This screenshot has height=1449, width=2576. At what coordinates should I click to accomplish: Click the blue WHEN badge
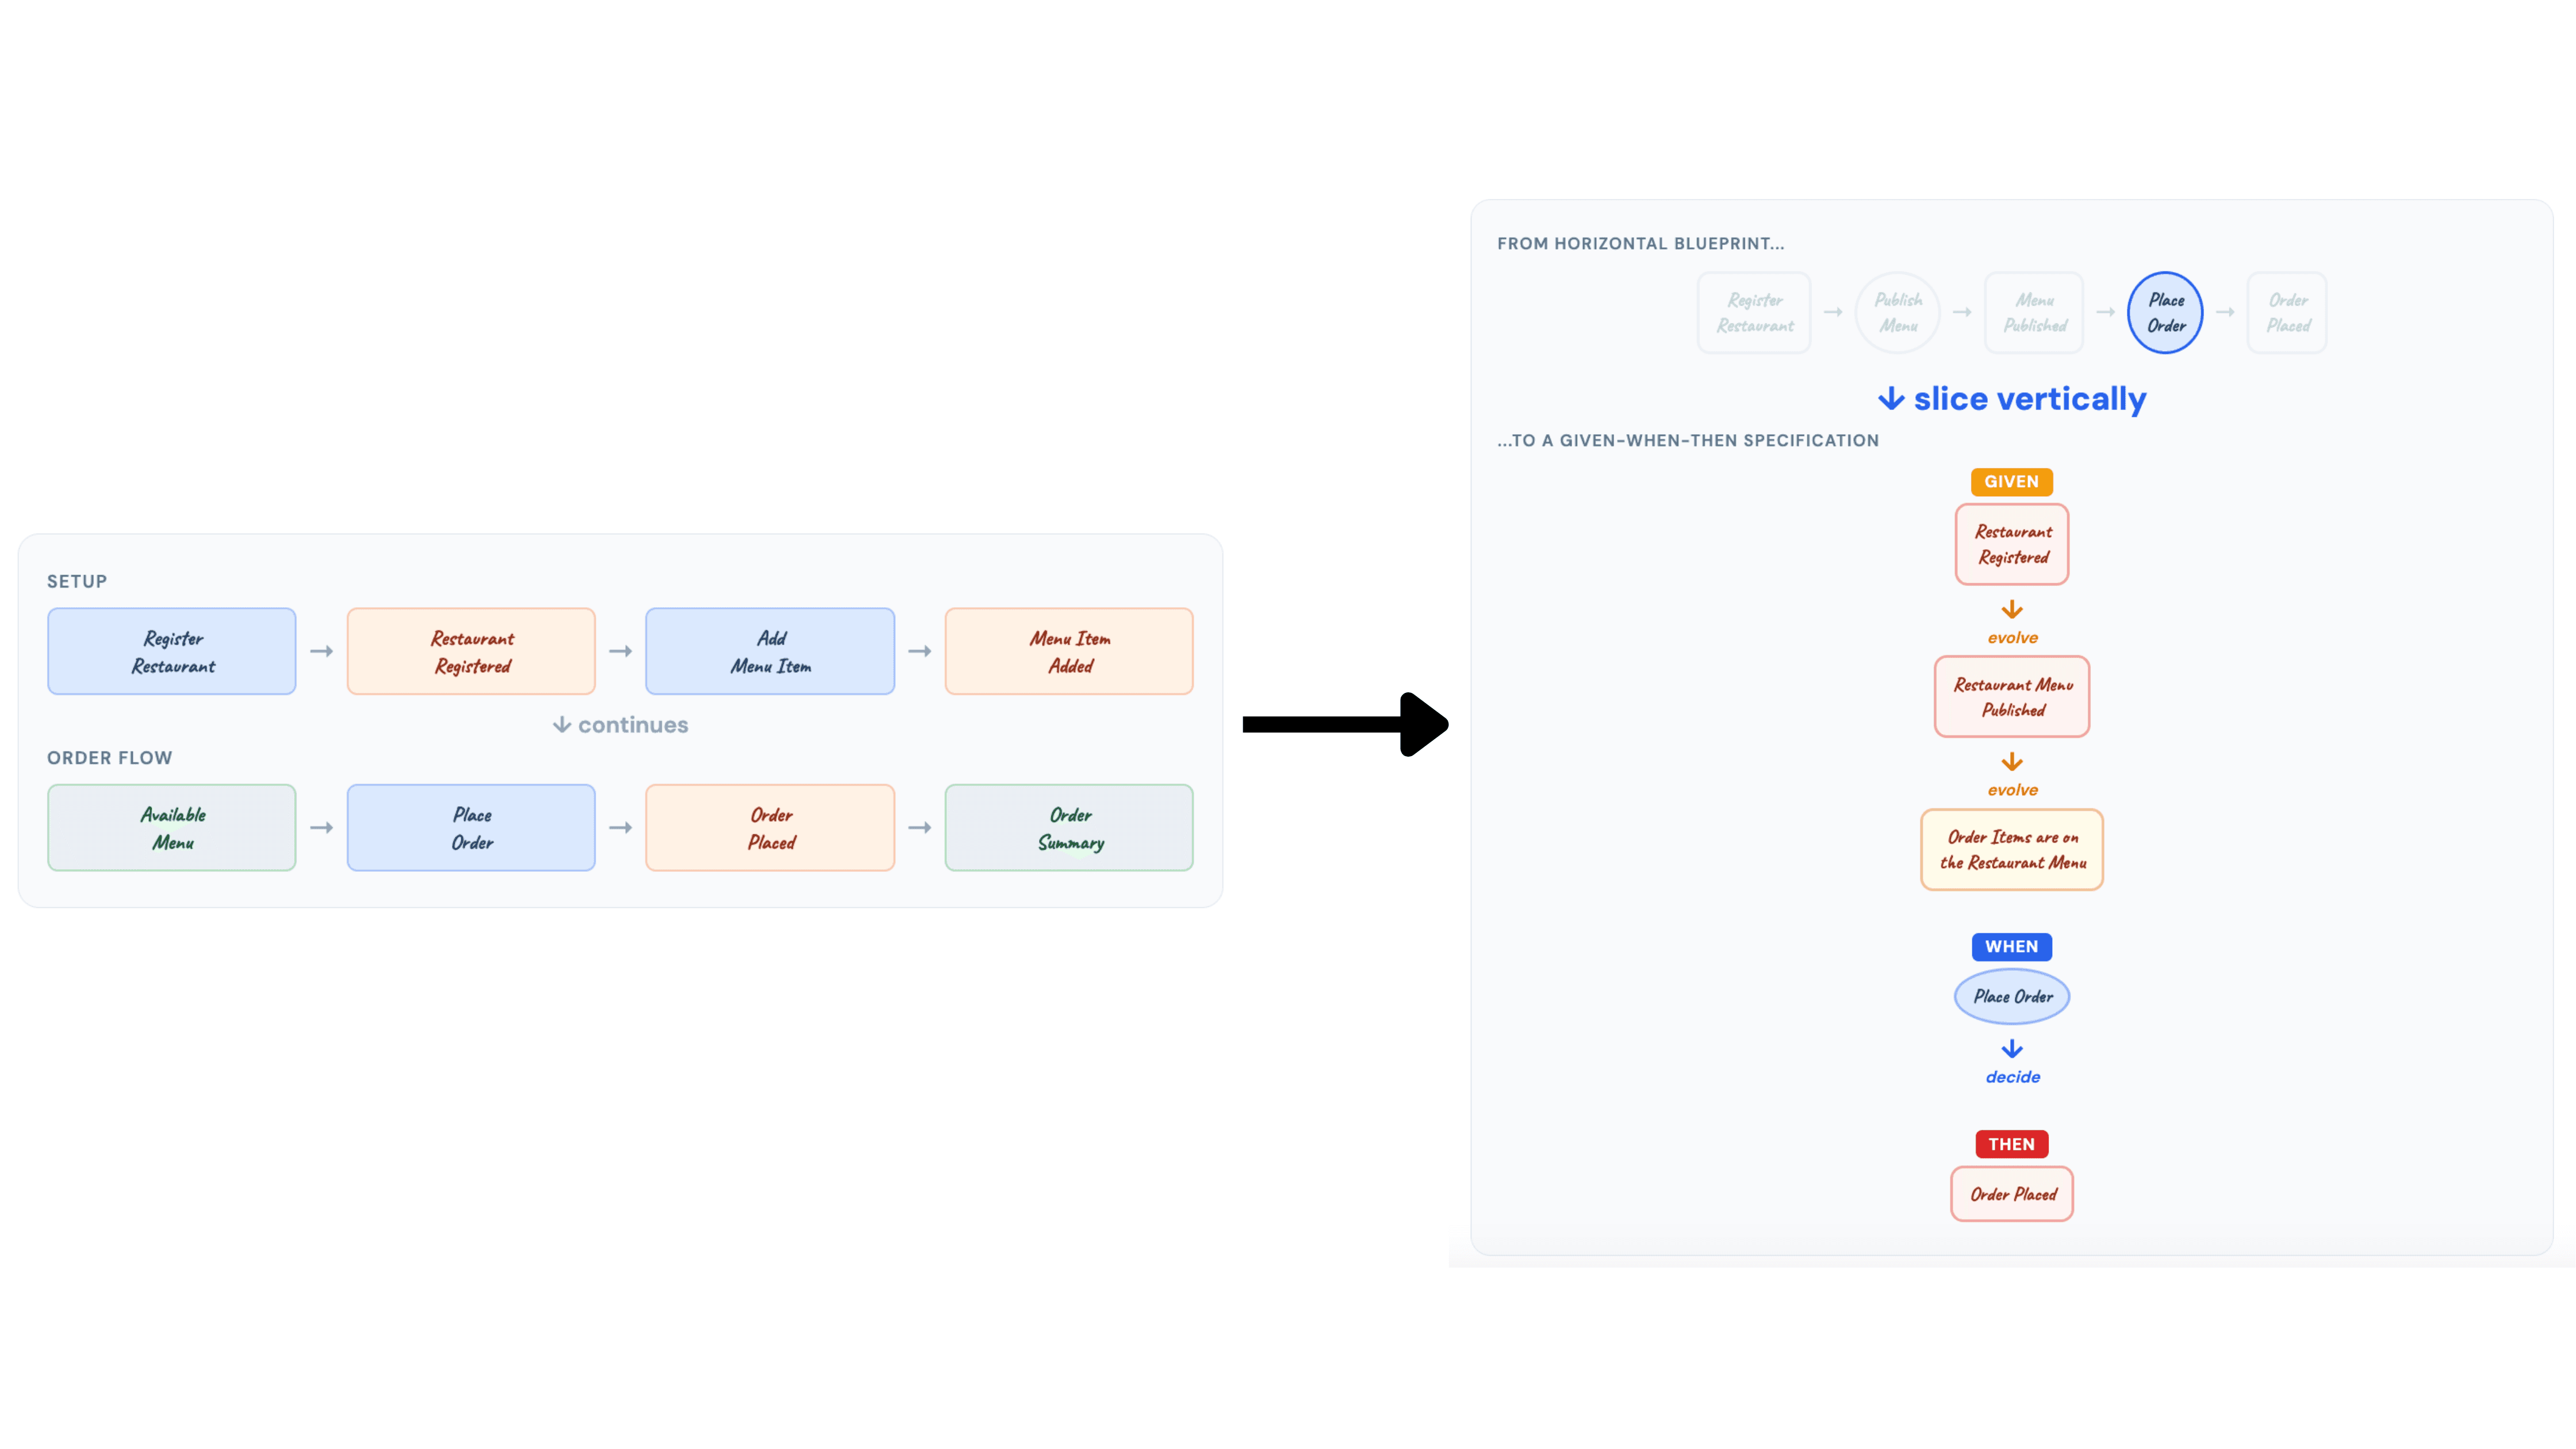coord(2012,947)
